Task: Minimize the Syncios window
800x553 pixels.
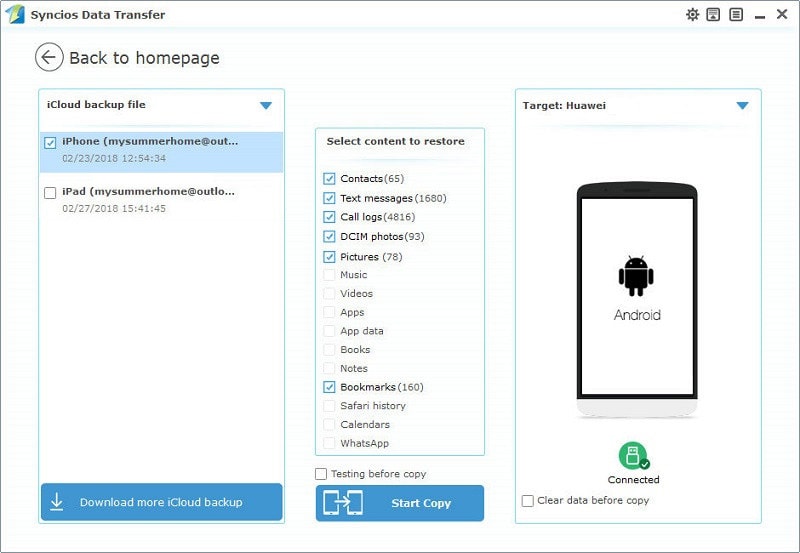Action: [x=760, y=15]
